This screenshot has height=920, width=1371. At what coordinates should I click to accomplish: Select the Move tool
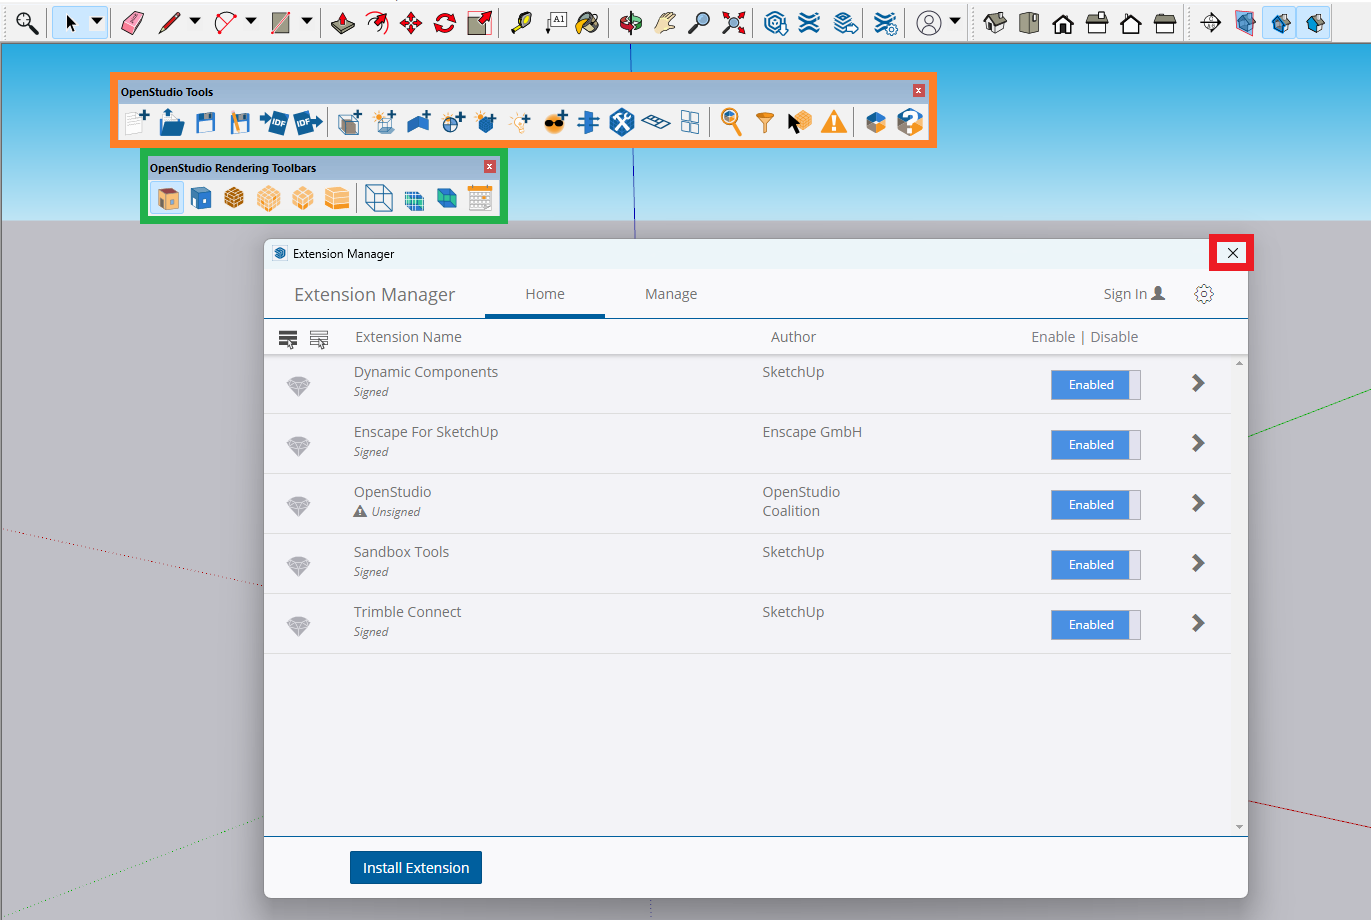click(x=411, y=22)
